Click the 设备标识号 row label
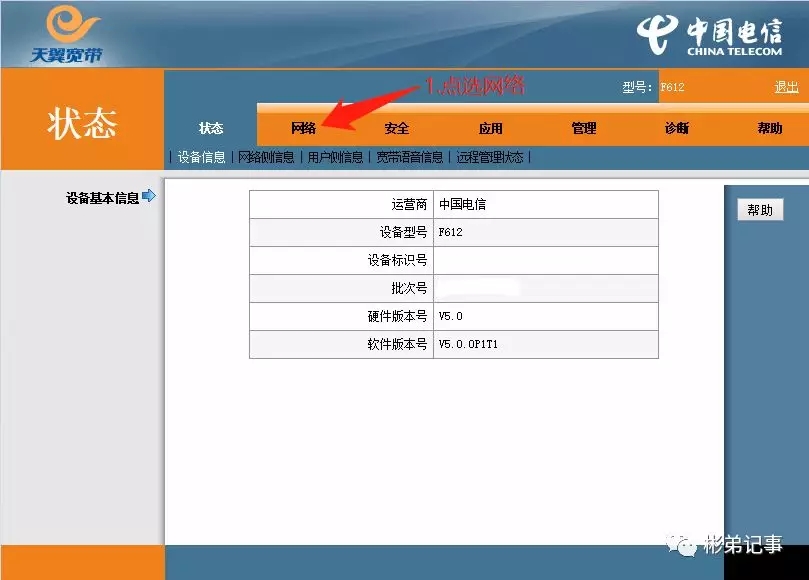Screen dimensions: 809x580 coord(397,260)
